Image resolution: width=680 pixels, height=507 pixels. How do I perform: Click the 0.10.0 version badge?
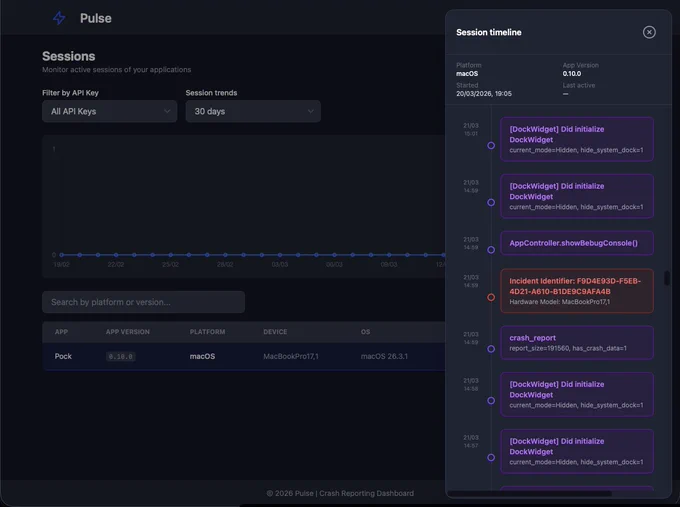121,357
